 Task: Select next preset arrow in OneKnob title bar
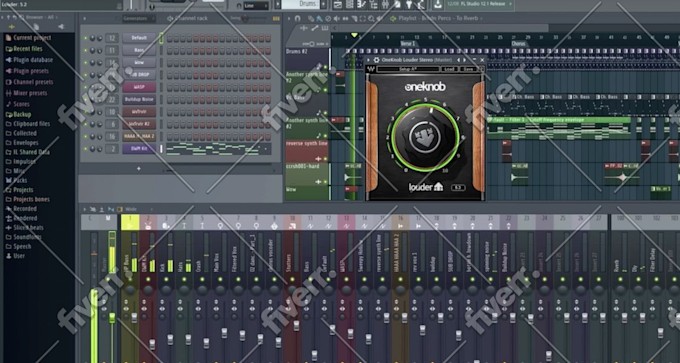point(464,60)
